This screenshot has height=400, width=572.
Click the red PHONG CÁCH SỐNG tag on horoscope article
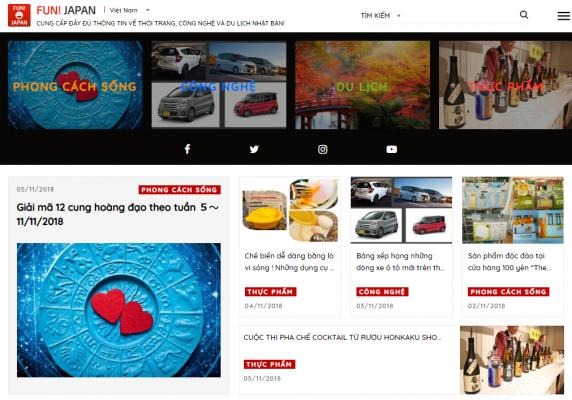point(179,190)
